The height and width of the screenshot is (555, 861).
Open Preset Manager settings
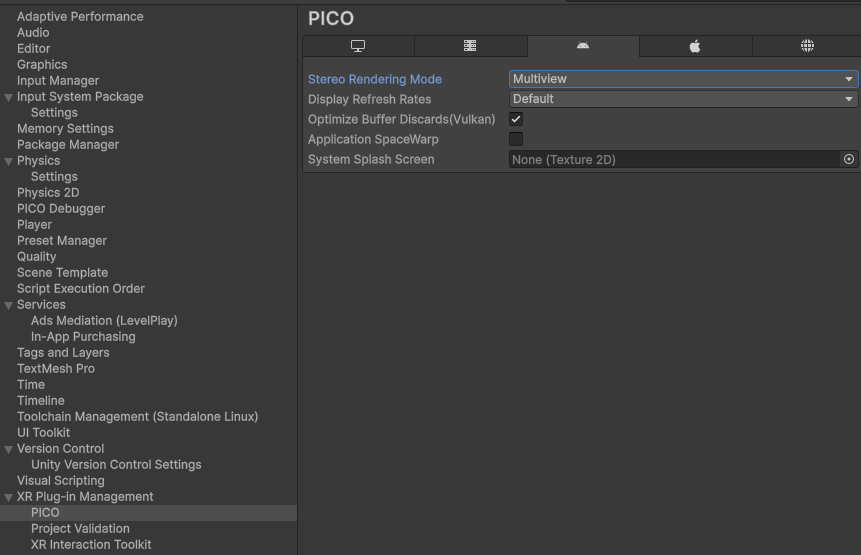click(x=62, y=240)
